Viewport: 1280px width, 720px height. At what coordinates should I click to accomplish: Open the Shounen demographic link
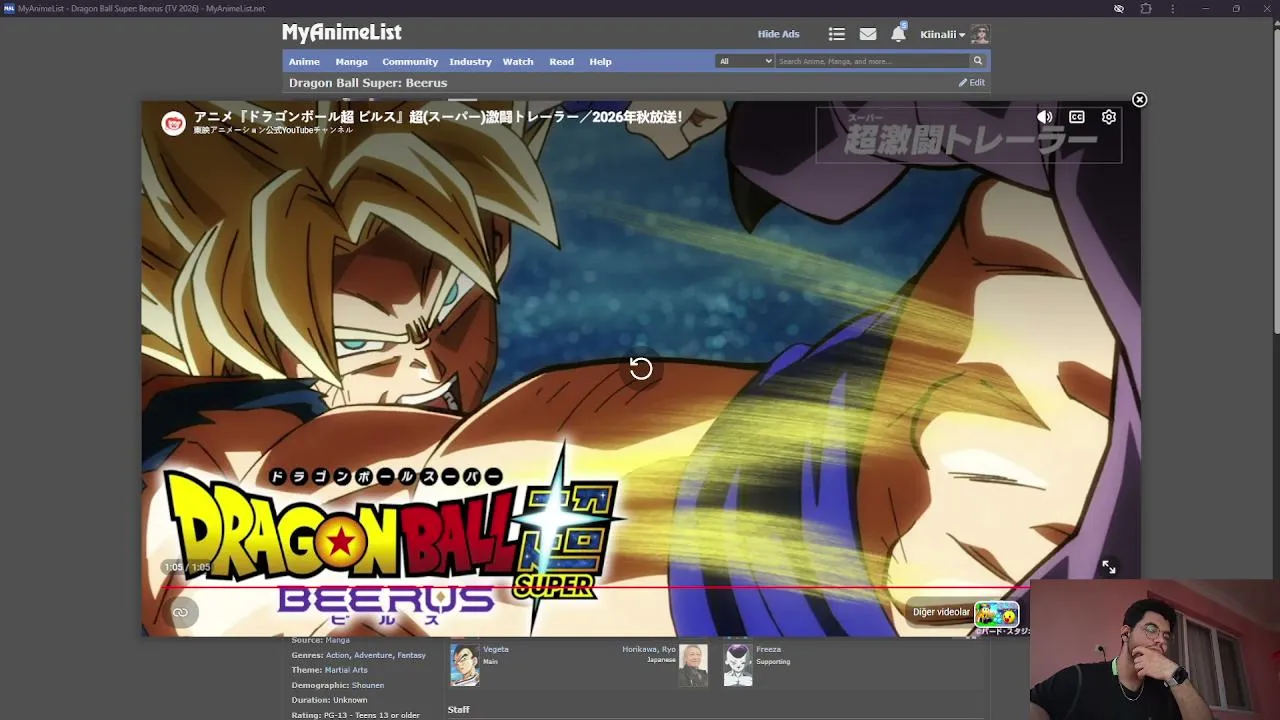(368, 685)
